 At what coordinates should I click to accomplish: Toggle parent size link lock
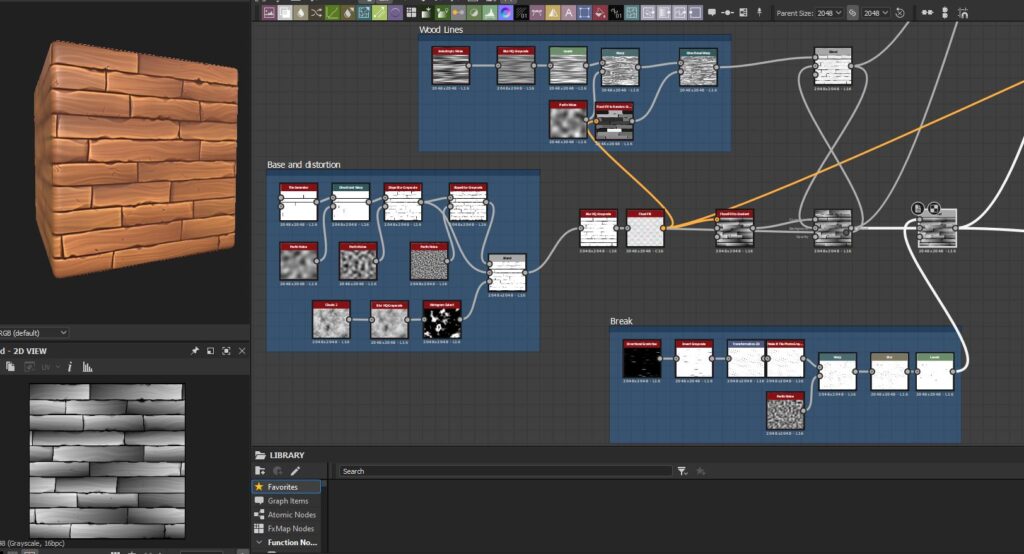coord(852,13)
